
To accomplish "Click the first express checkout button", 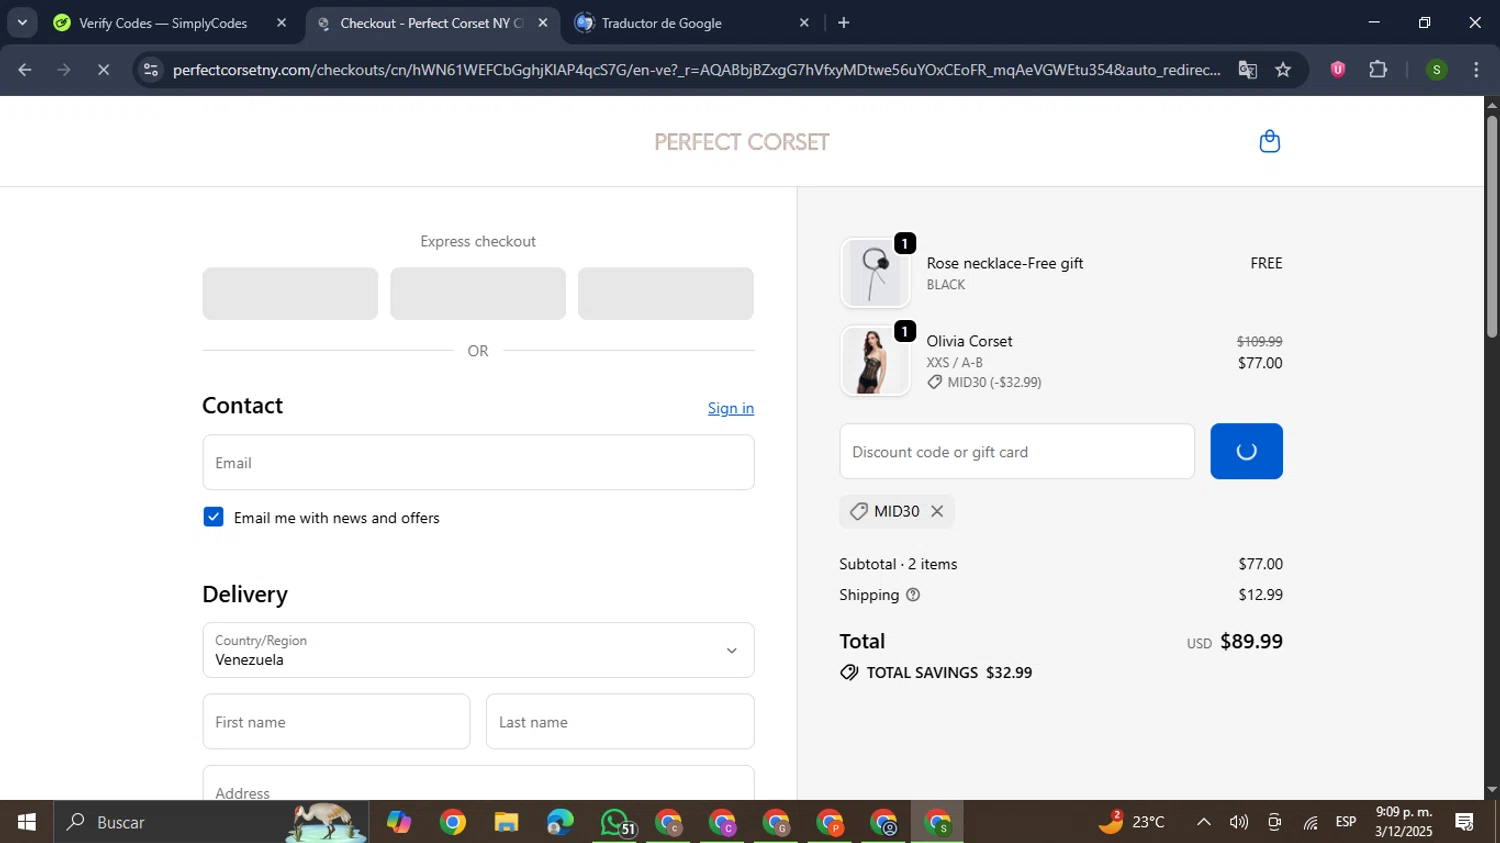I will (x=290, y=293).
